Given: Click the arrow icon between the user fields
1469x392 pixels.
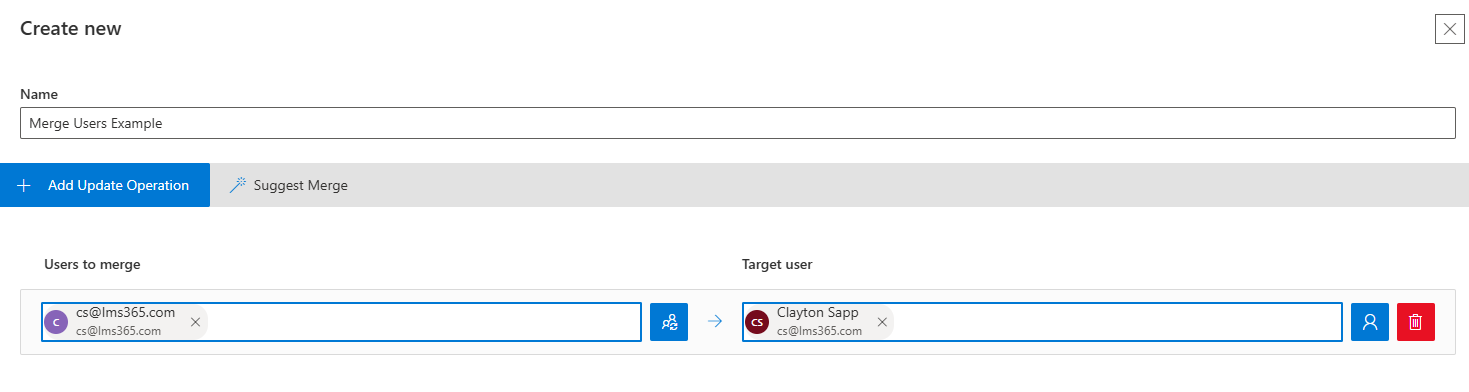Looking at the screenshot, I should point(714,322).
